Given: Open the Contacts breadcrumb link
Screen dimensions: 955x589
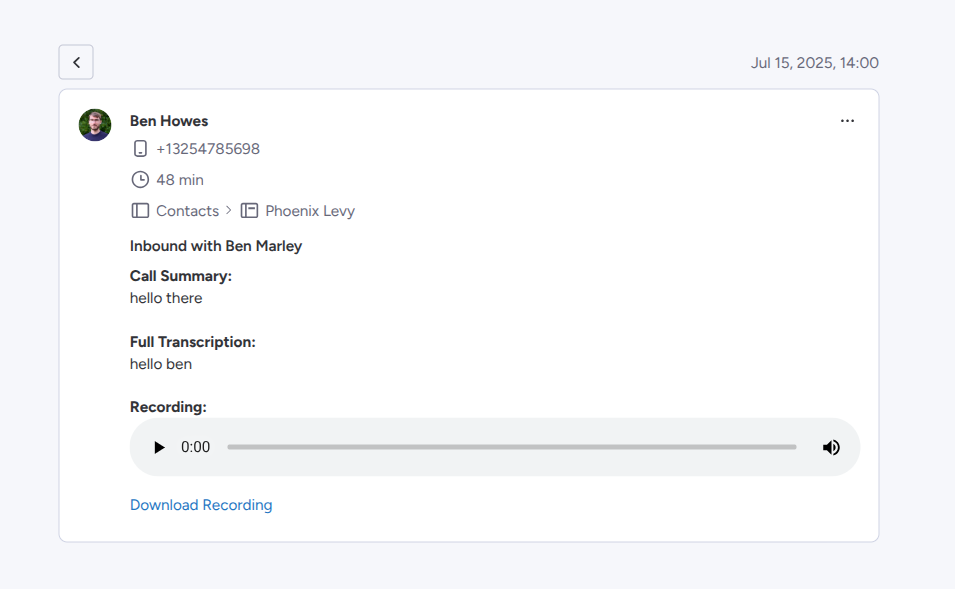Looking at the screenshot, I should pyautogui.click(x=187, y=211).
